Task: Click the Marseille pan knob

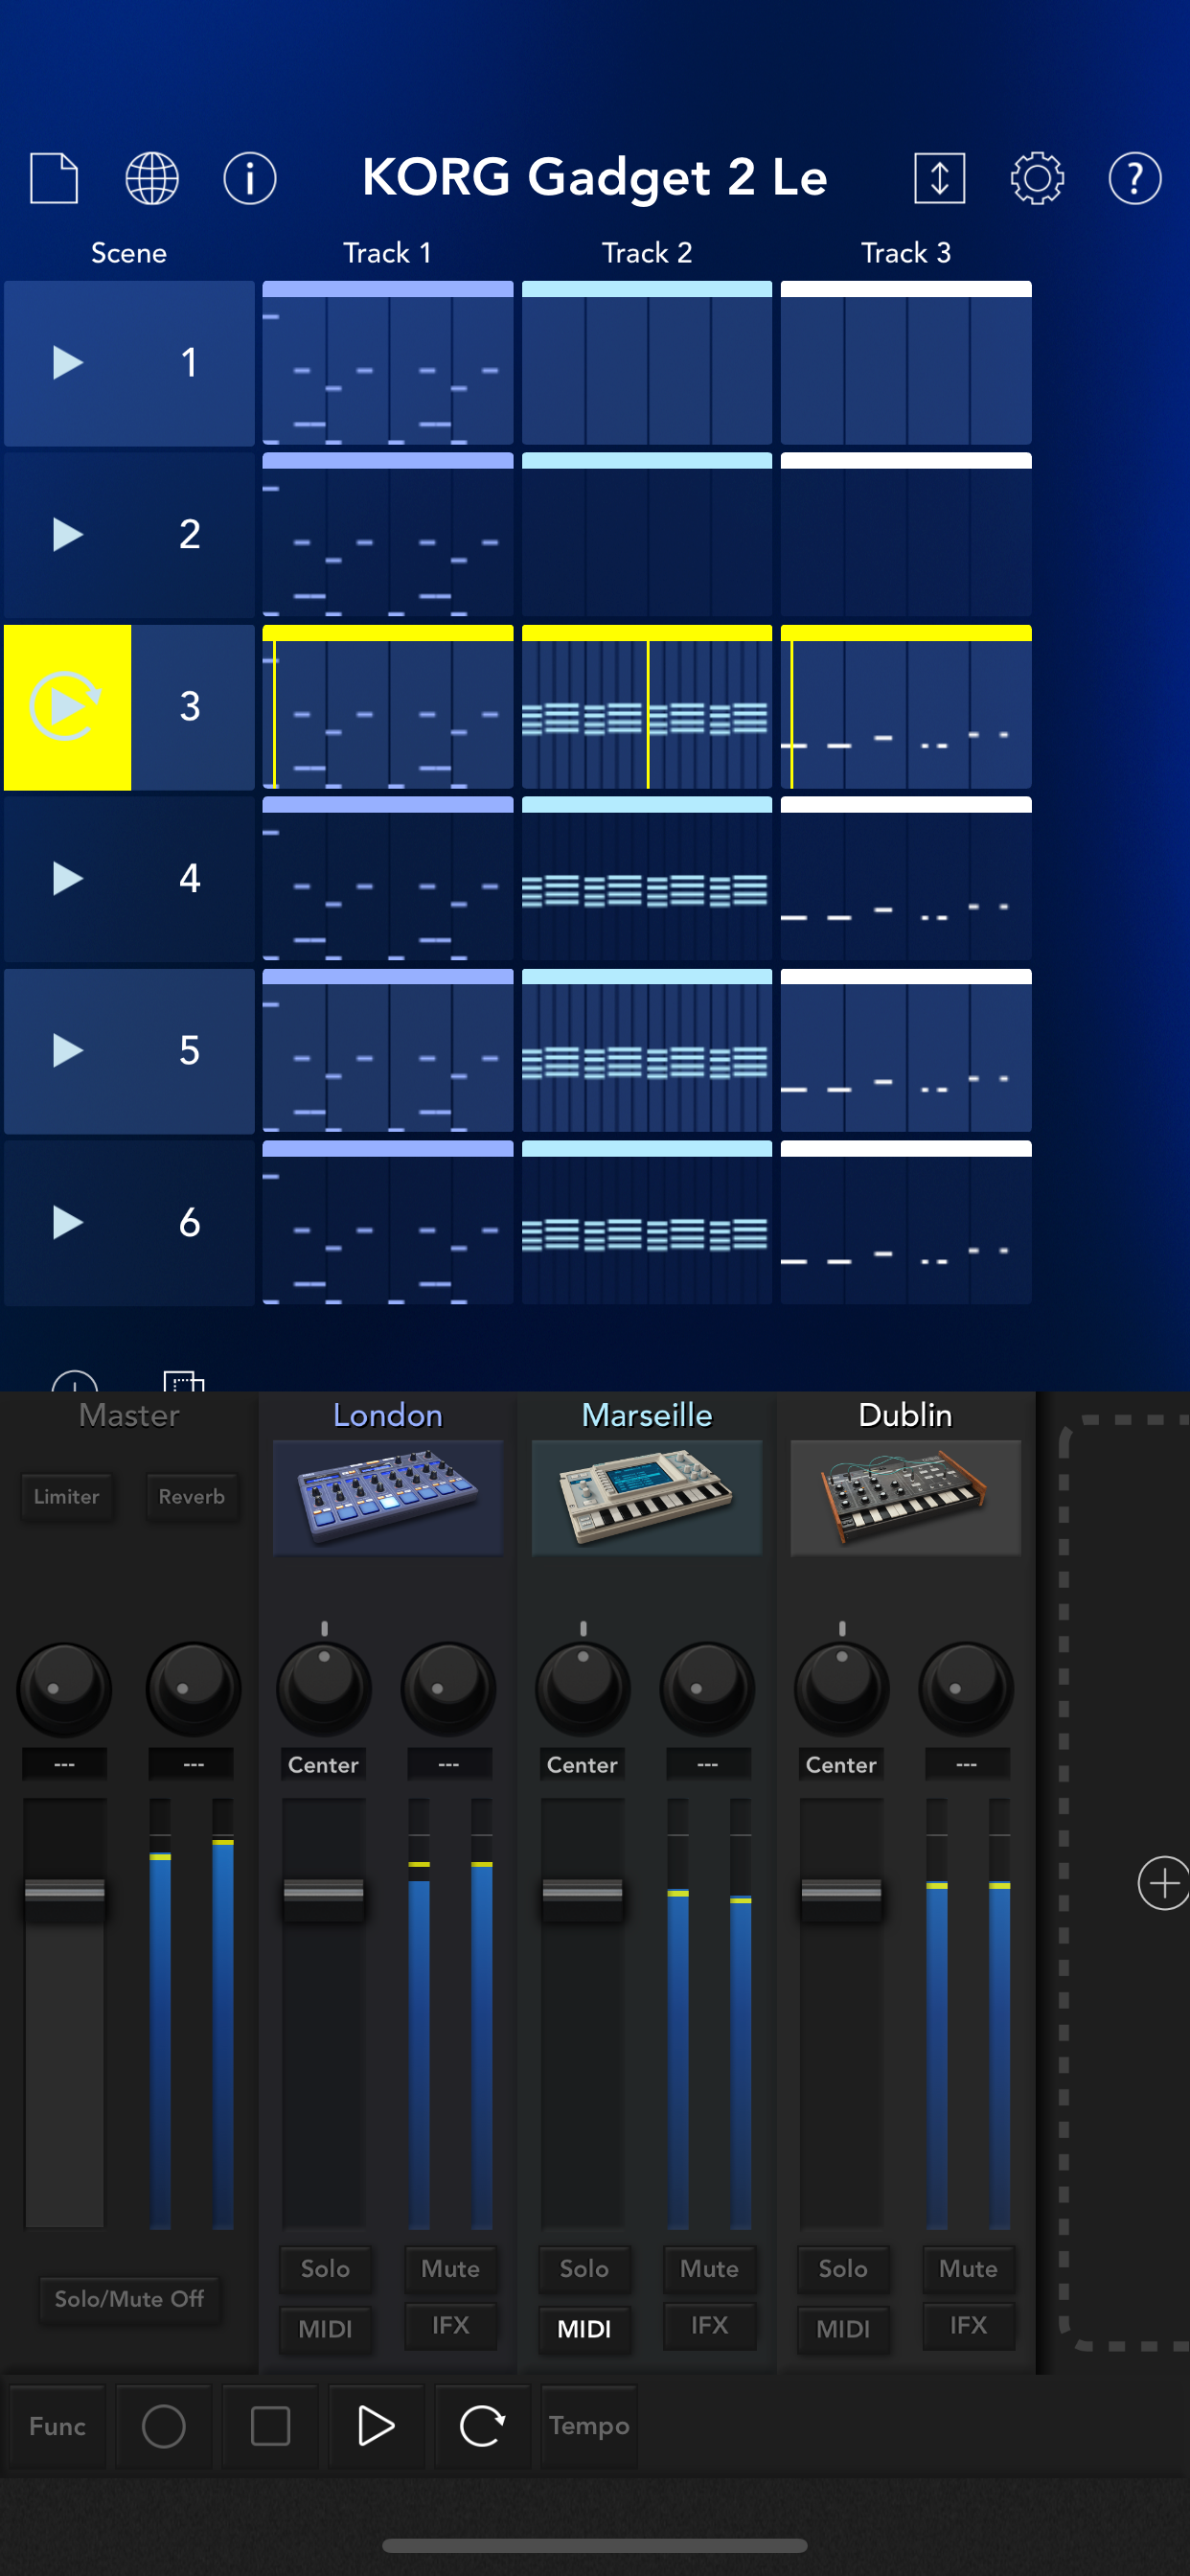Action: pos(583,1688)
